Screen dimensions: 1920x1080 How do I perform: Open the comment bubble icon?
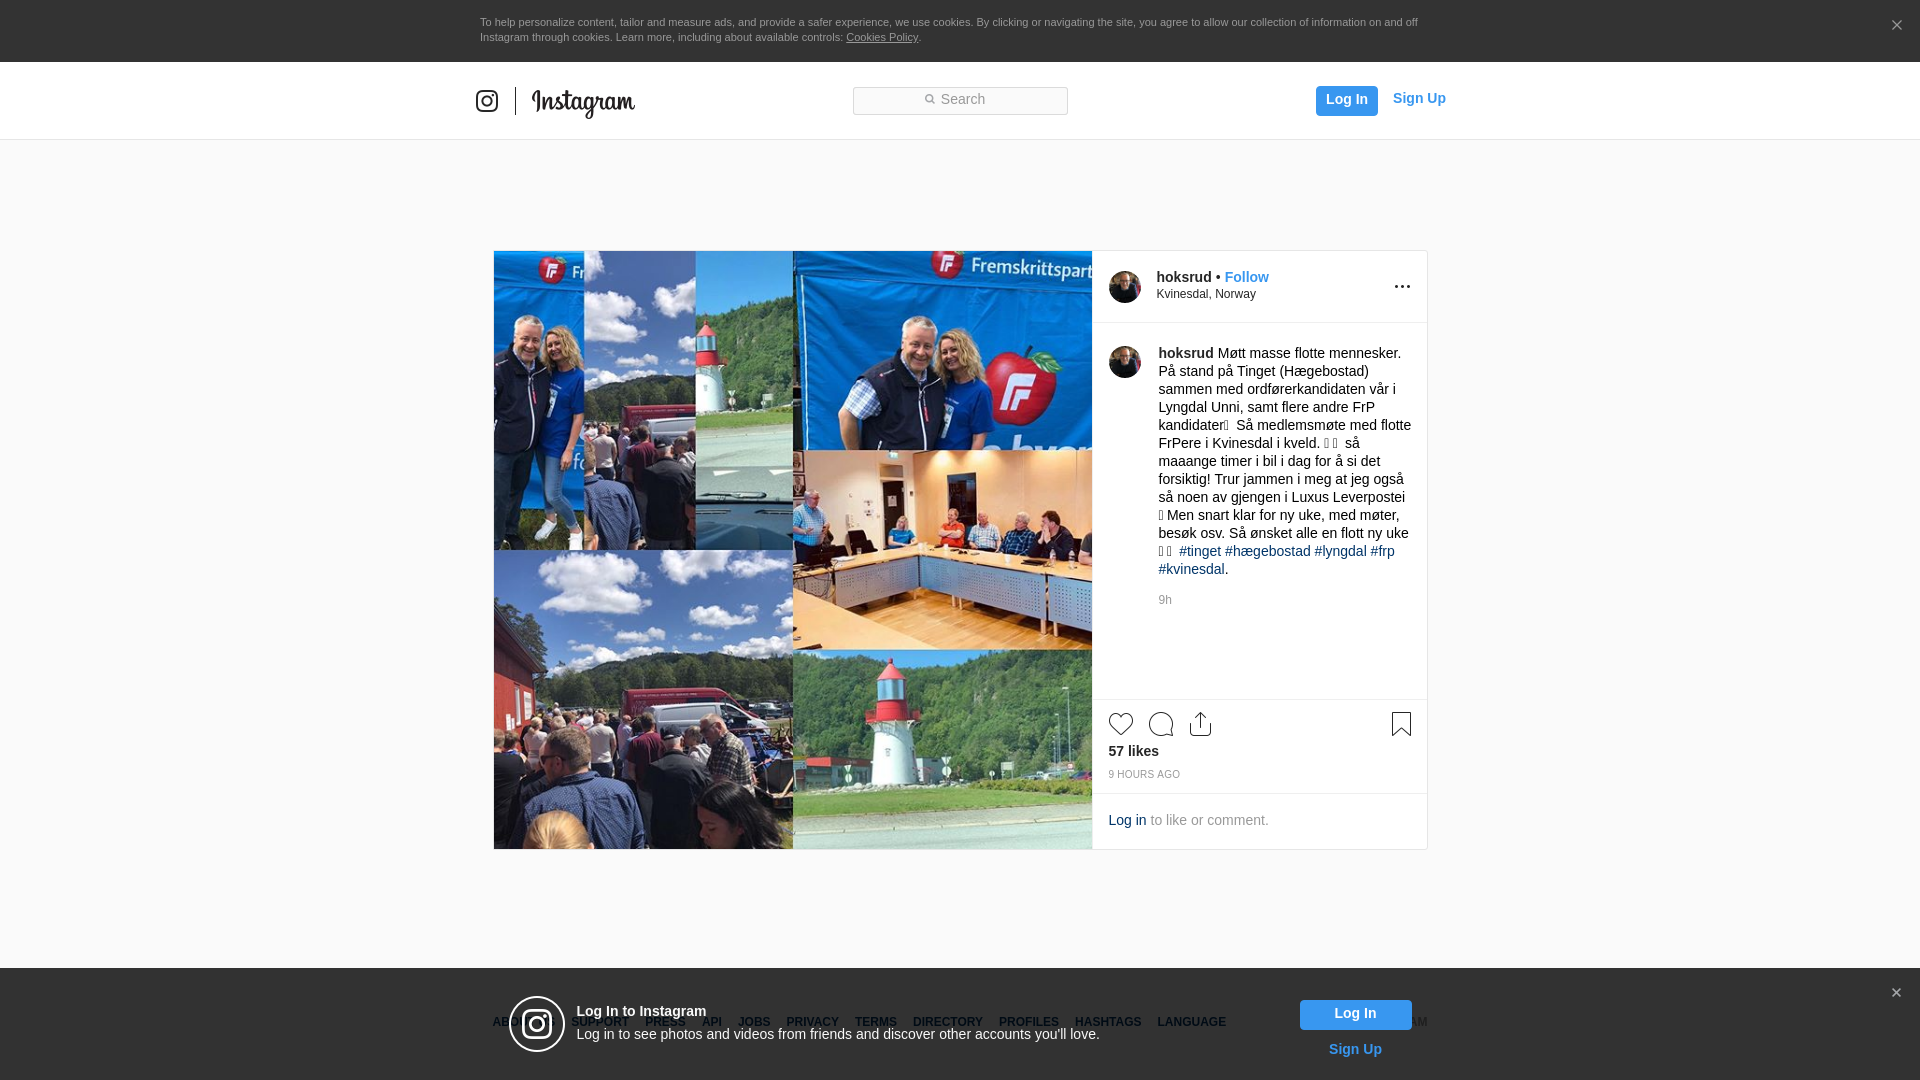tap(1161, 724)
